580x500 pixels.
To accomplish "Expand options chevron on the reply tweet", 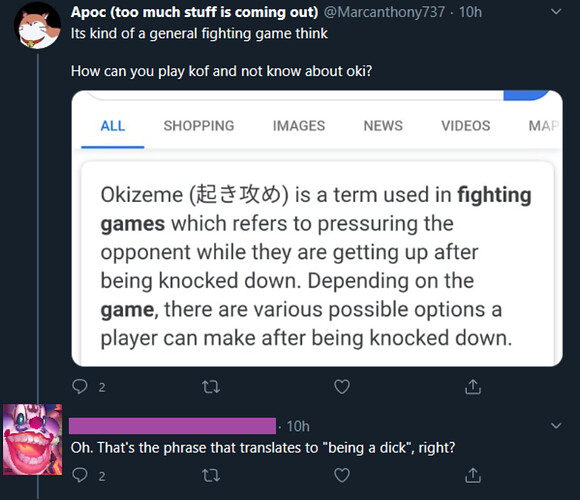I will [556, 426].
